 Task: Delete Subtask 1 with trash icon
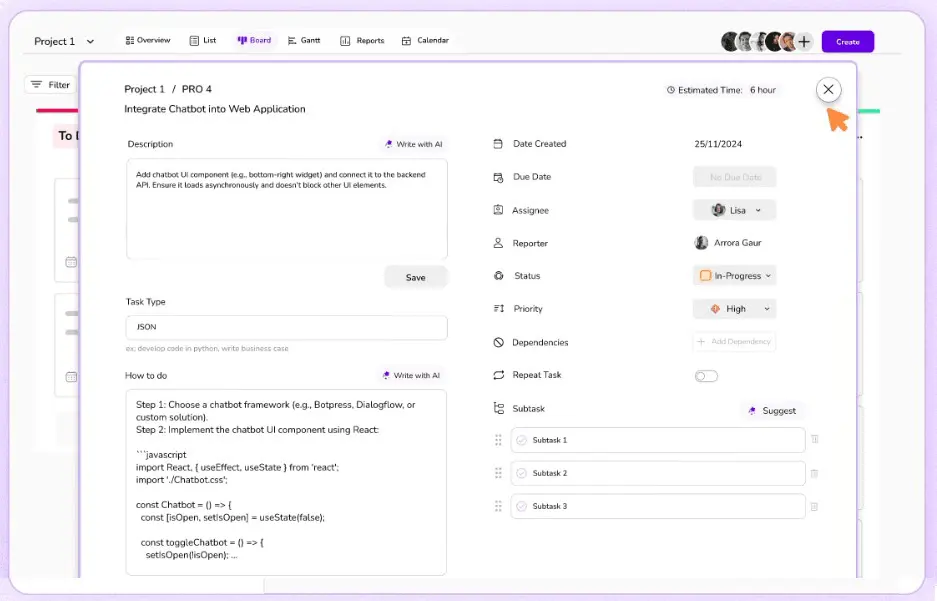click(814, 439)
